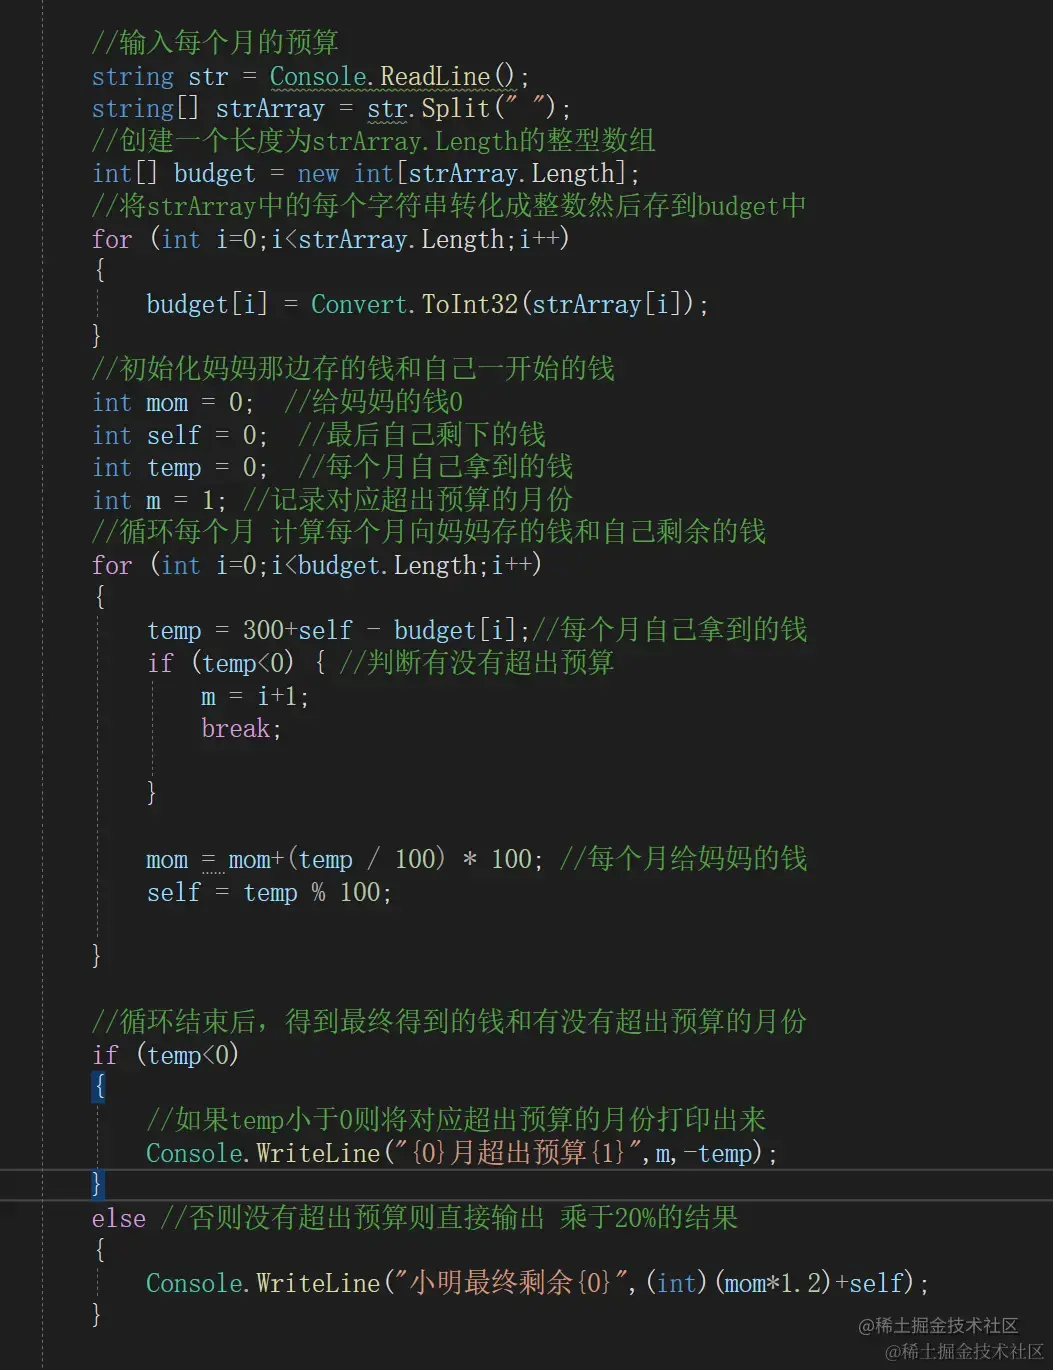Click 'self' in the 'int self = 0;' line
The image size is (1053, 1370).
tap(174, 435)
